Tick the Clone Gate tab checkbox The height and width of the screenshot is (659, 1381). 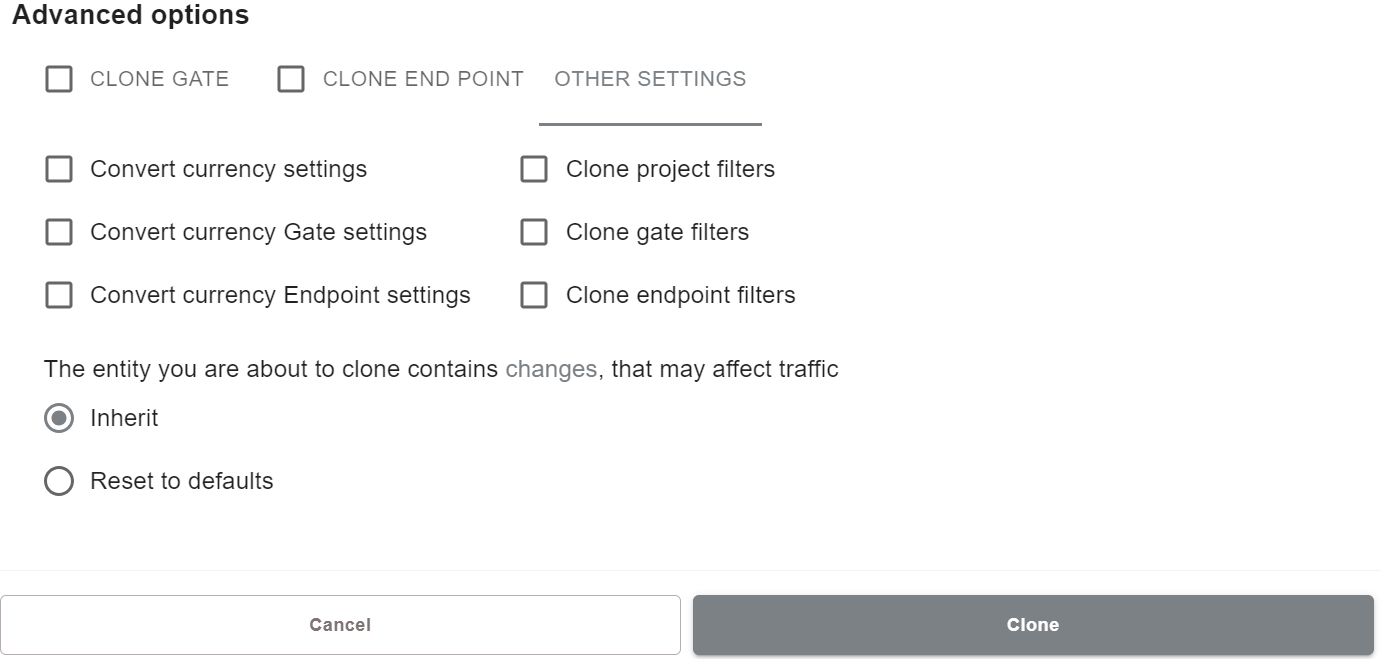coord(59,79)
